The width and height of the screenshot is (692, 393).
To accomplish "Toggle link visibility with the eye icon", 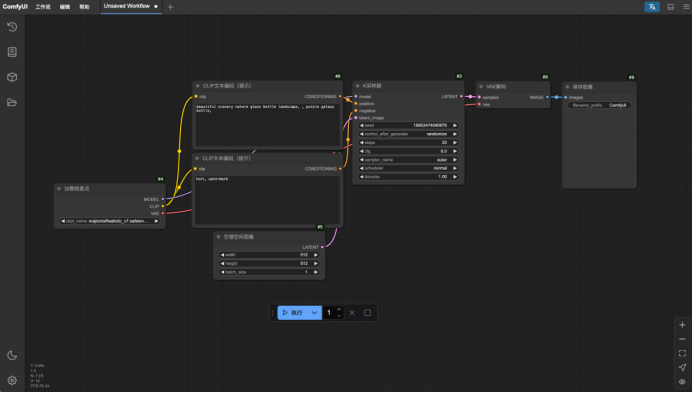I will pyautogui.click(x=682, y=382).
